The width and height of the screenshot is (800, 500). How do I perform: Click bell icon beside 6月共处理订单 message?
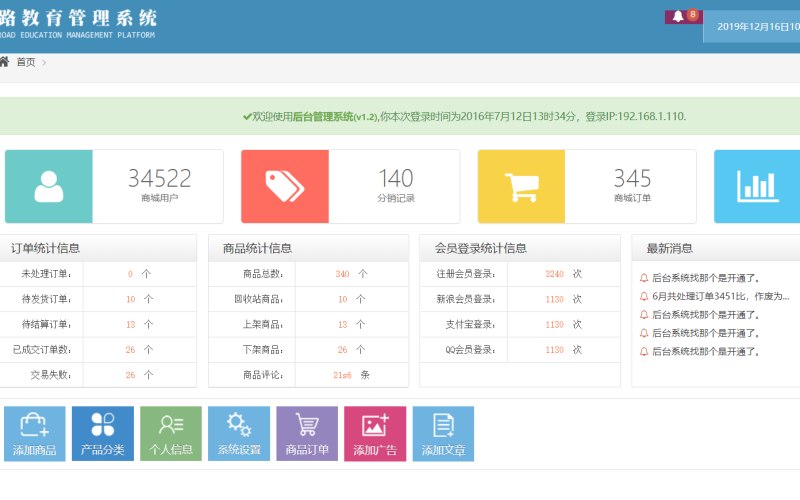(x=644, y=296)
